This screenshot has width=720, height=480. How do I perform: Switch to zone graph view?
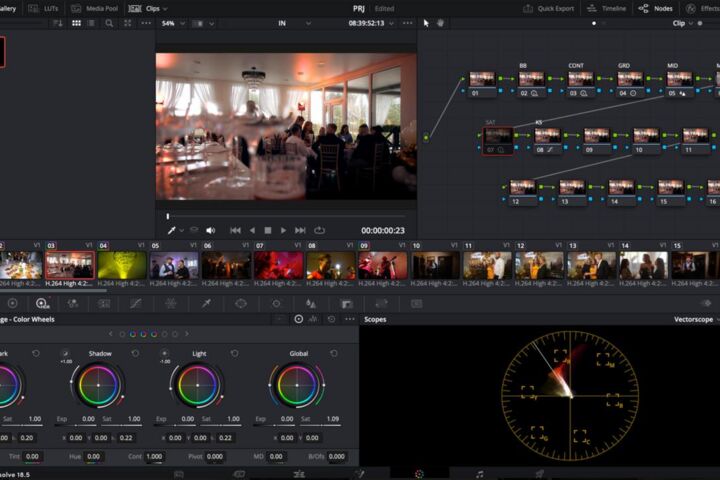click(x=314, y=319)
